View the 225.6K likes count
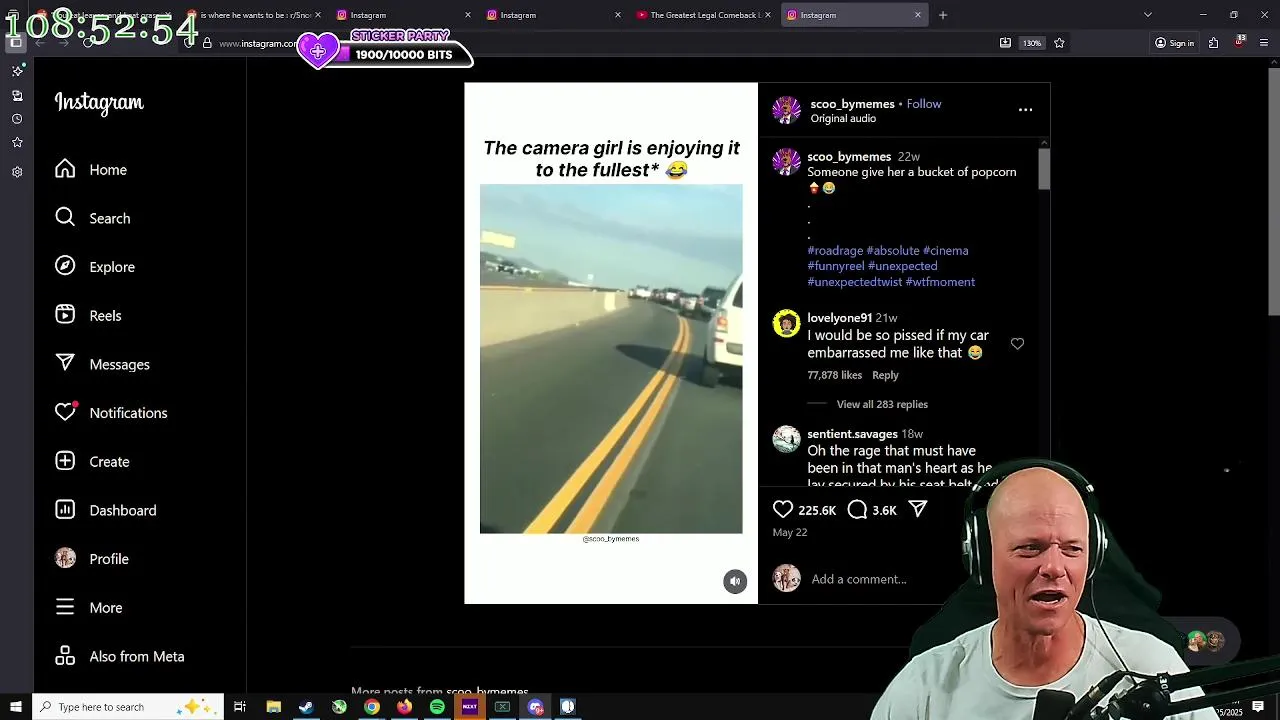This screenshot has width=1280, height=720. tap(817, 511)
